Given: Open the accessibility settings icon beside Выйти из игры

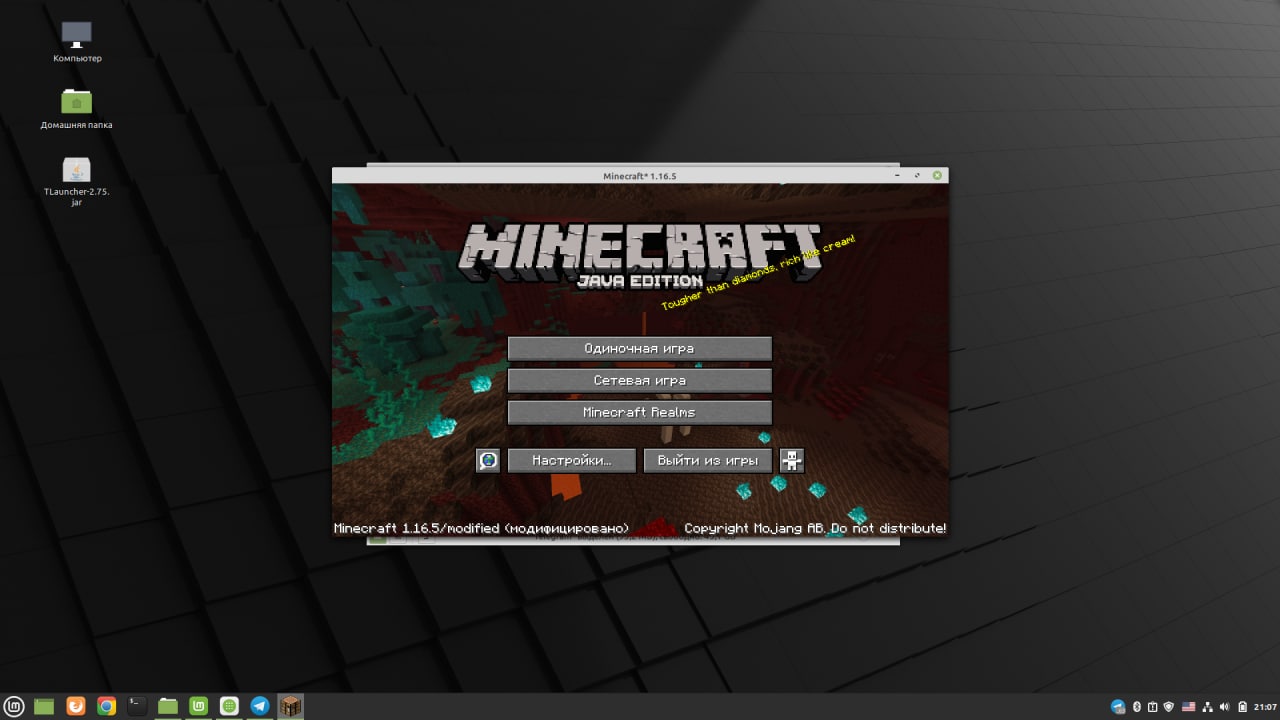Looking at the screenshot, I should coord(792,460).
